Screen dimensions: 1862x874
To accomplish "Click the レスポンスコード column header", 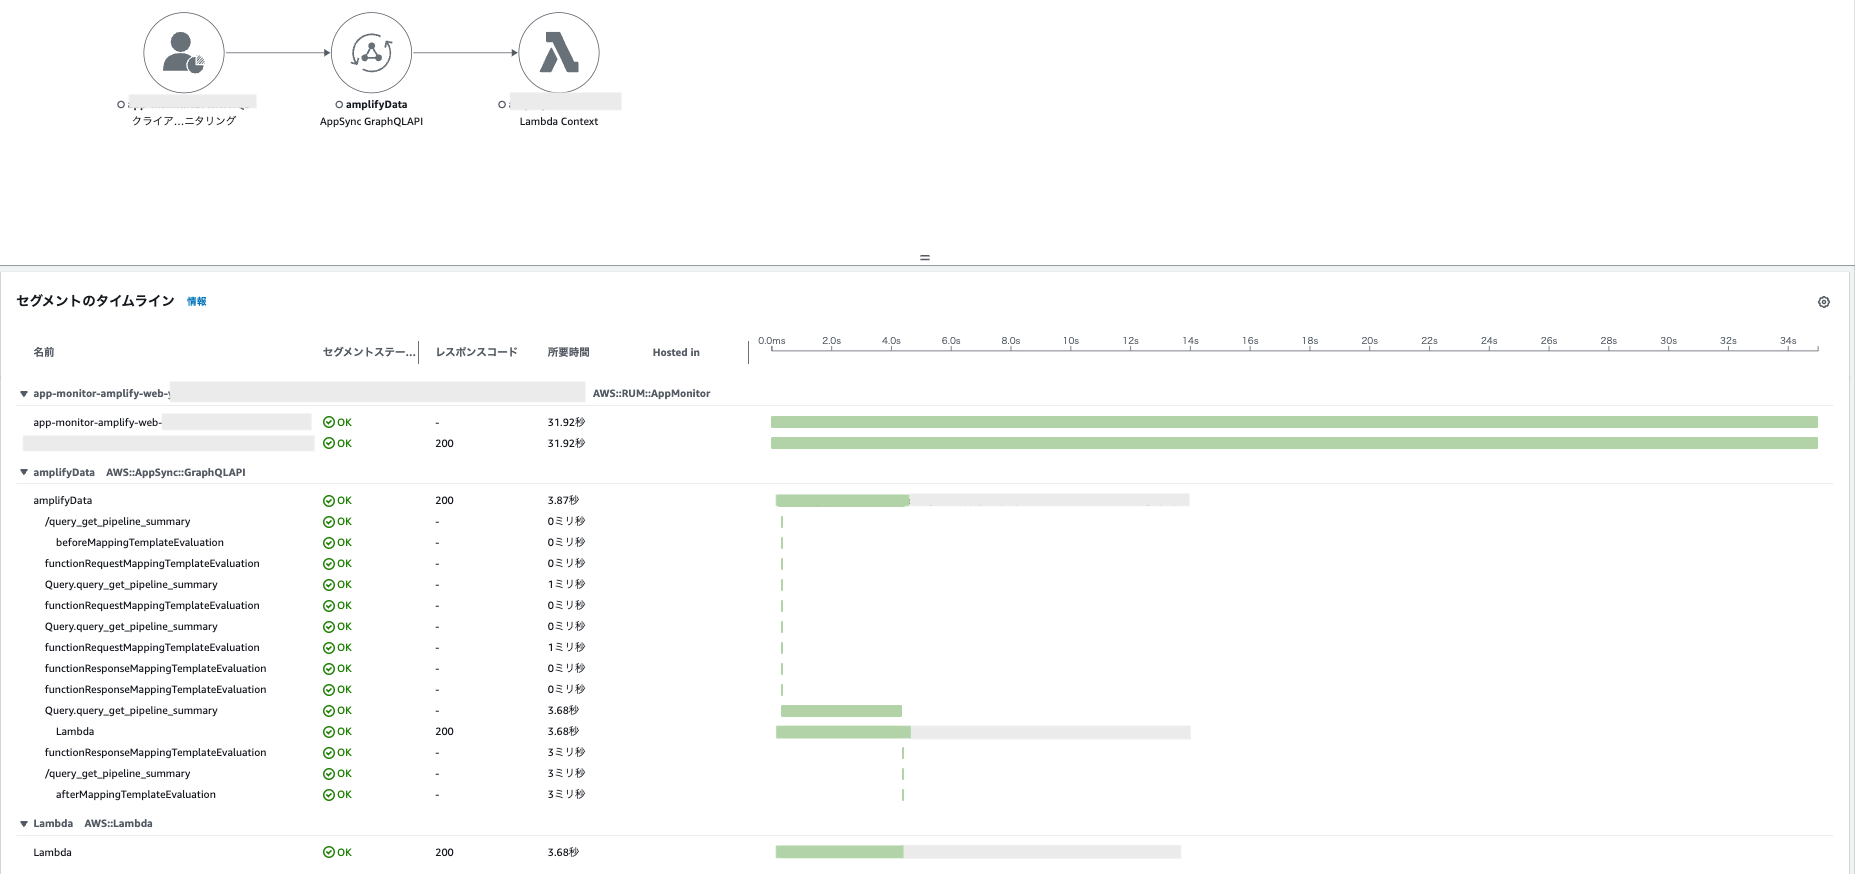I will pos(476,352).
